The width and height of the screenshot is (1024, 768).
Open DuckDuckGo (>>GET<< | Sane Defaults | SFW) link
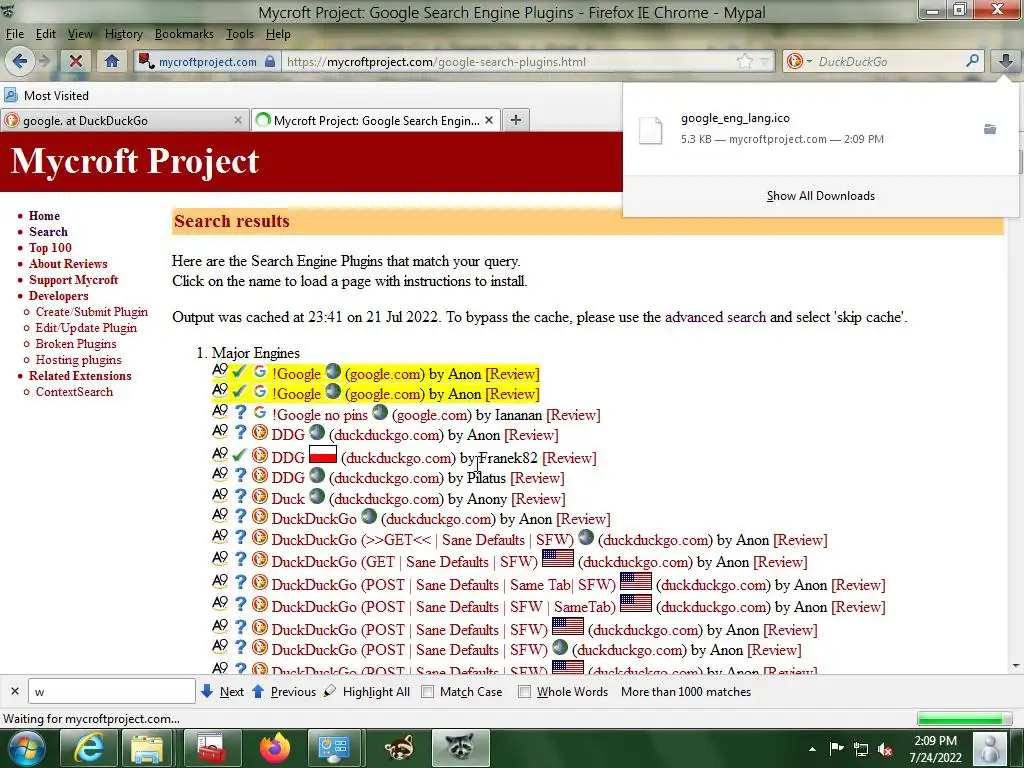[x=423, y=540]
